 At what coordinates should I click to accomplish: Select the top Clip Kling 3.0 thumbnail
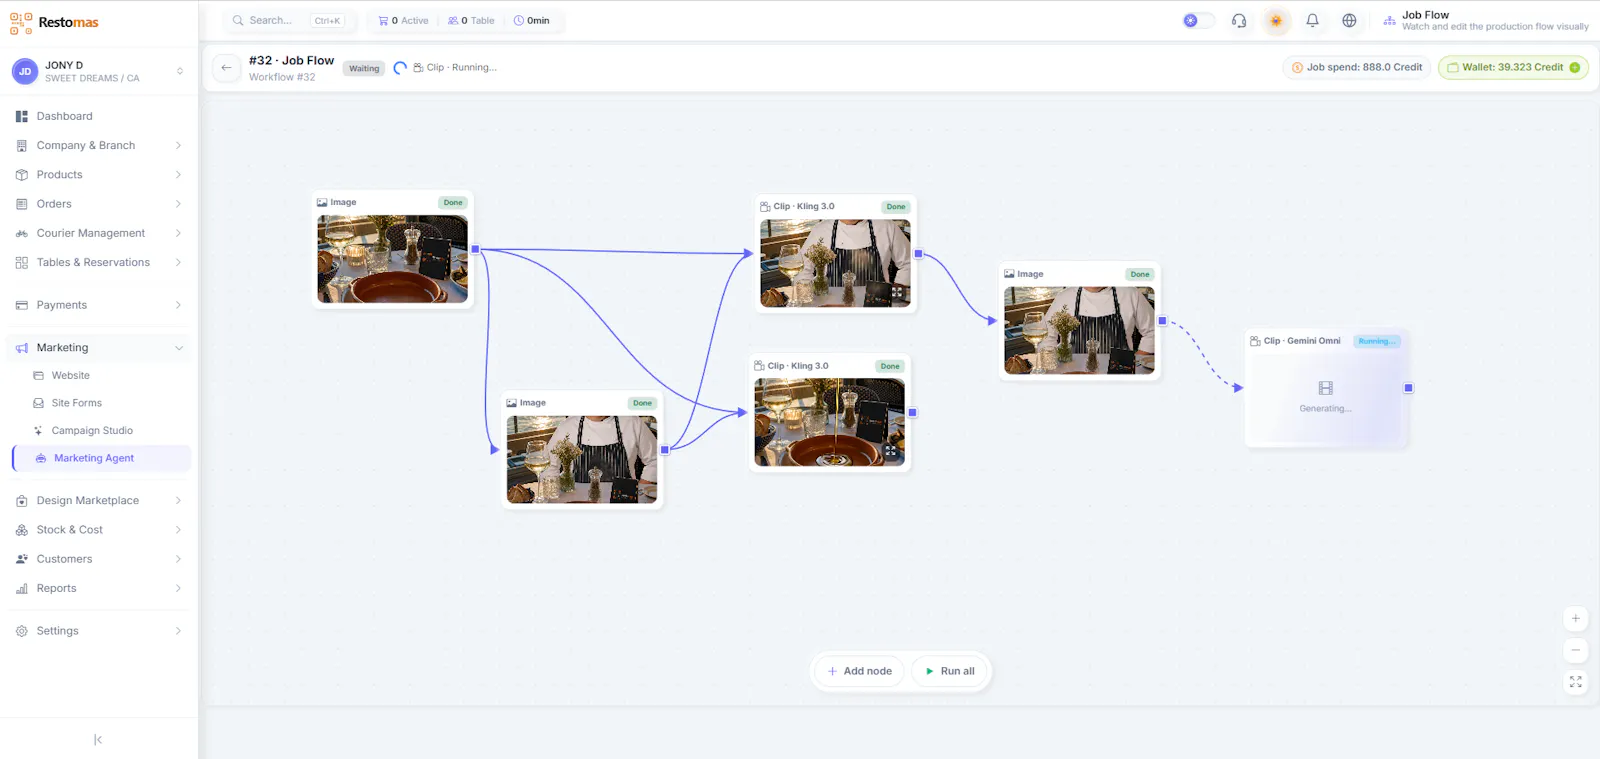coord(835,263)
